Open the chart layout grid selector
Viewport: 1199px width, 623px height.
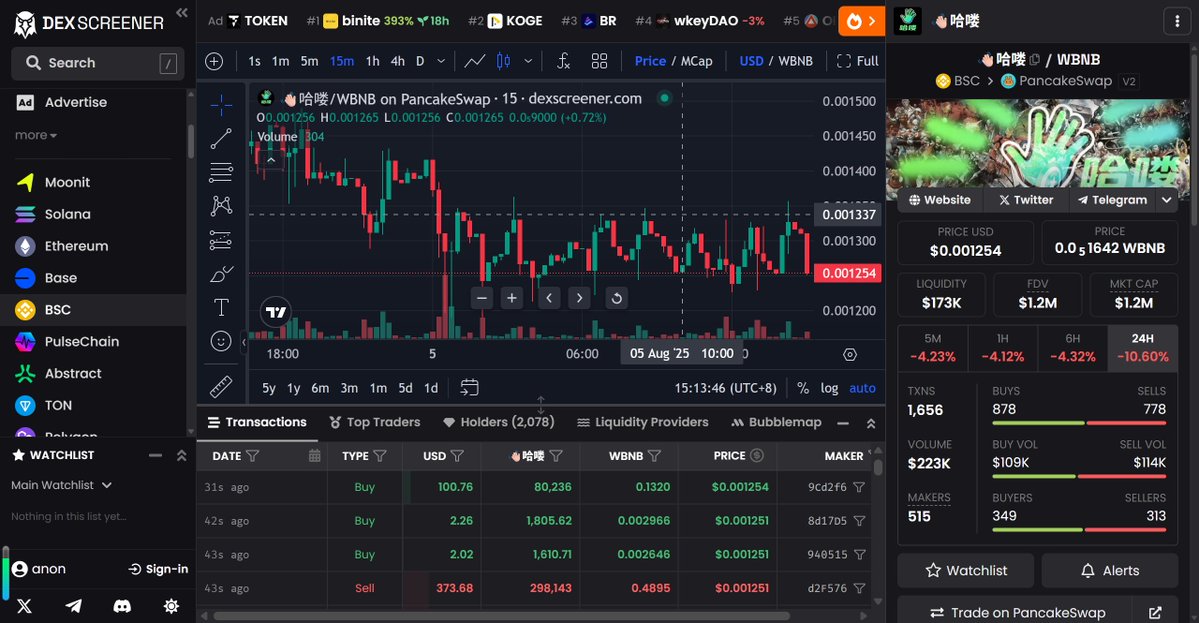pyautogui.click(x=600, y=61)
